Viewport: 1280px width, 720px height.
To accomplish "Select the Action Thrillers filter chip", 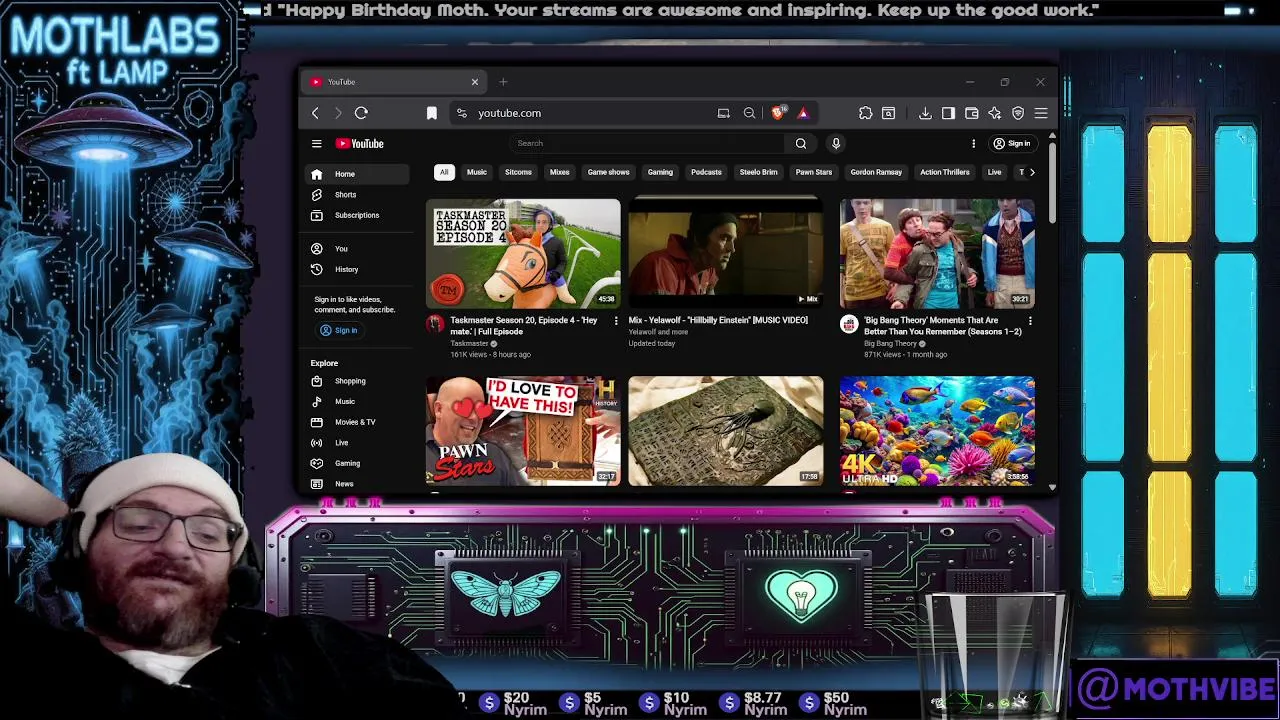I will [x=945, y=172].
